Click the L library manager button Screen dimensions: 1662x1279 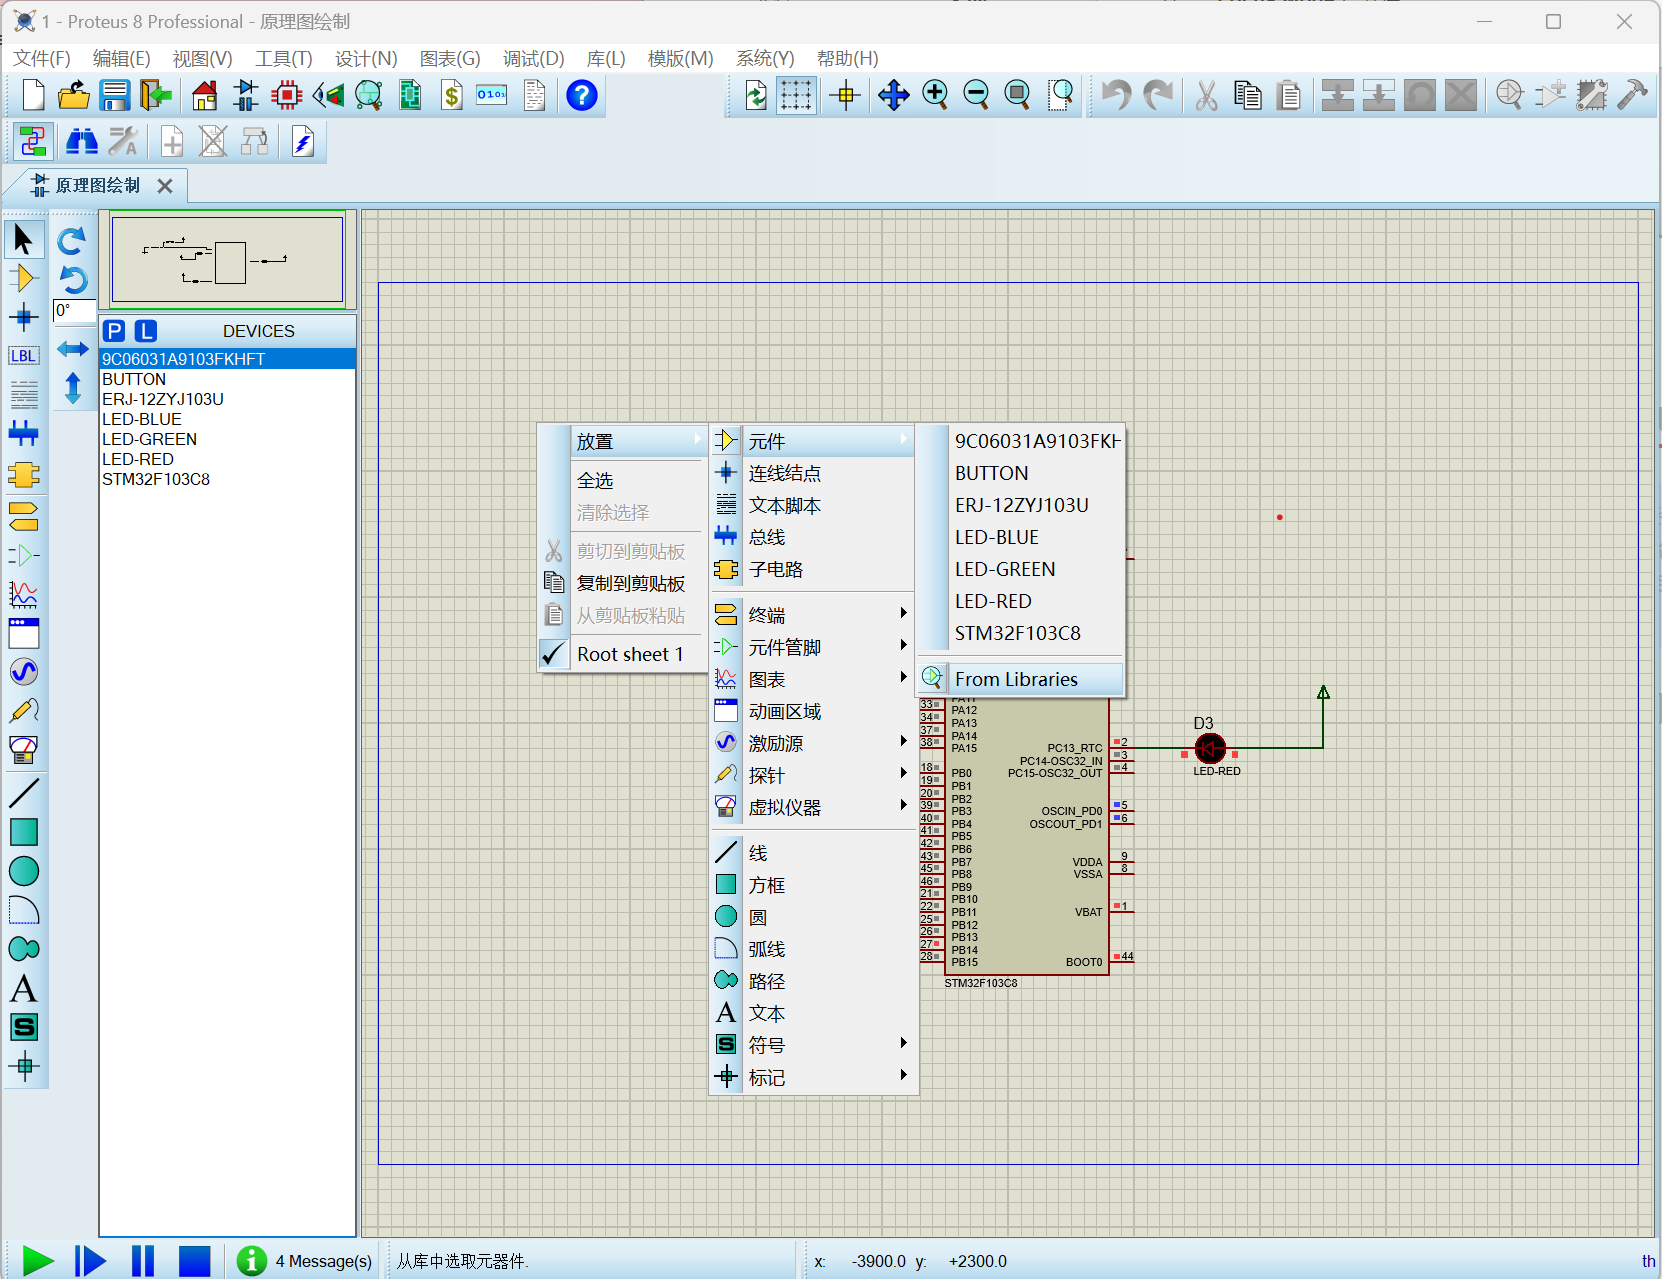coord(146,331)
